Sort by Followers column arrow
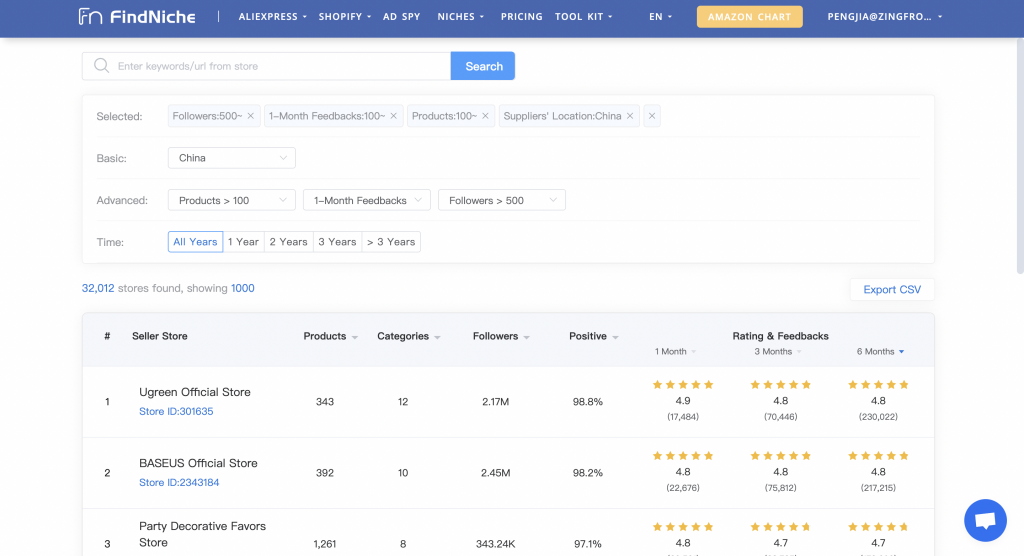Screen dimensions: 1024x556 click(x=526, y=337)
